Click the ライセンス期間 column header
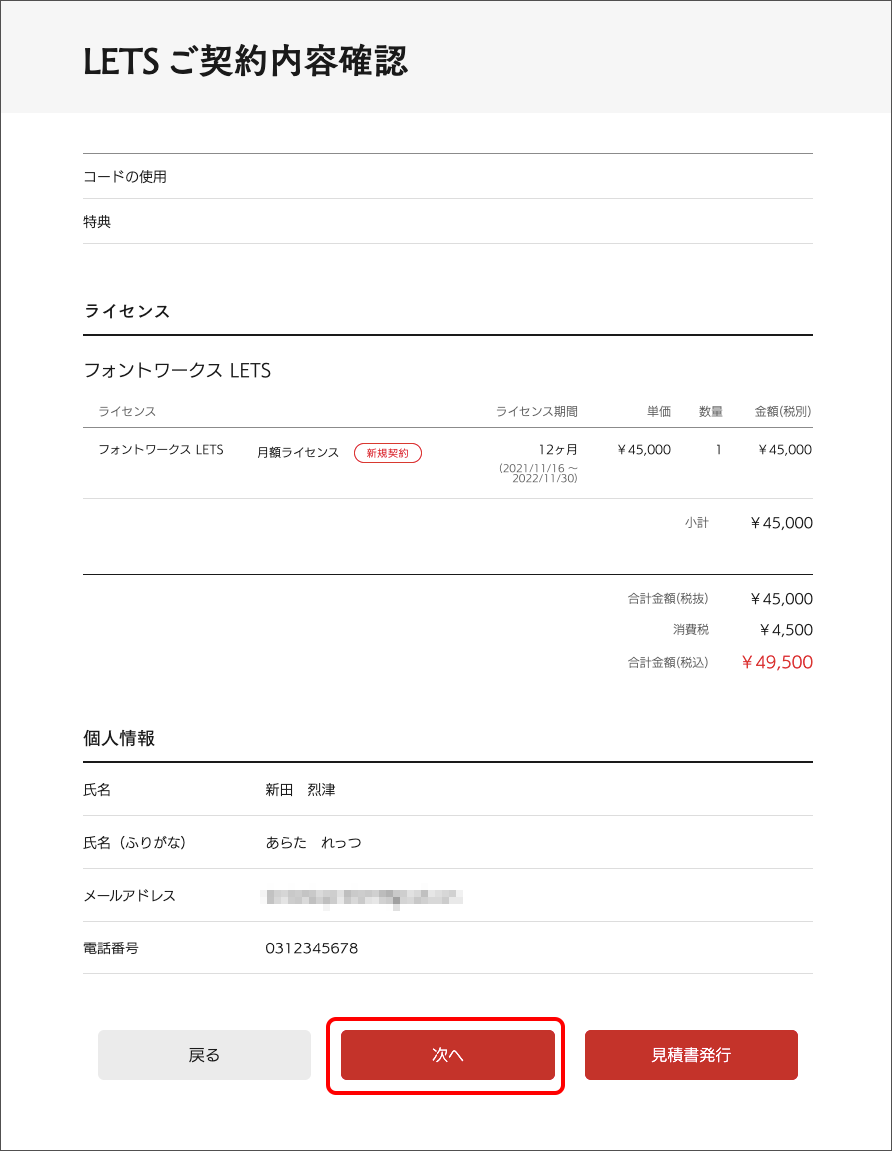This screenshot has width=892, height=1151. [x=536, y=412]
